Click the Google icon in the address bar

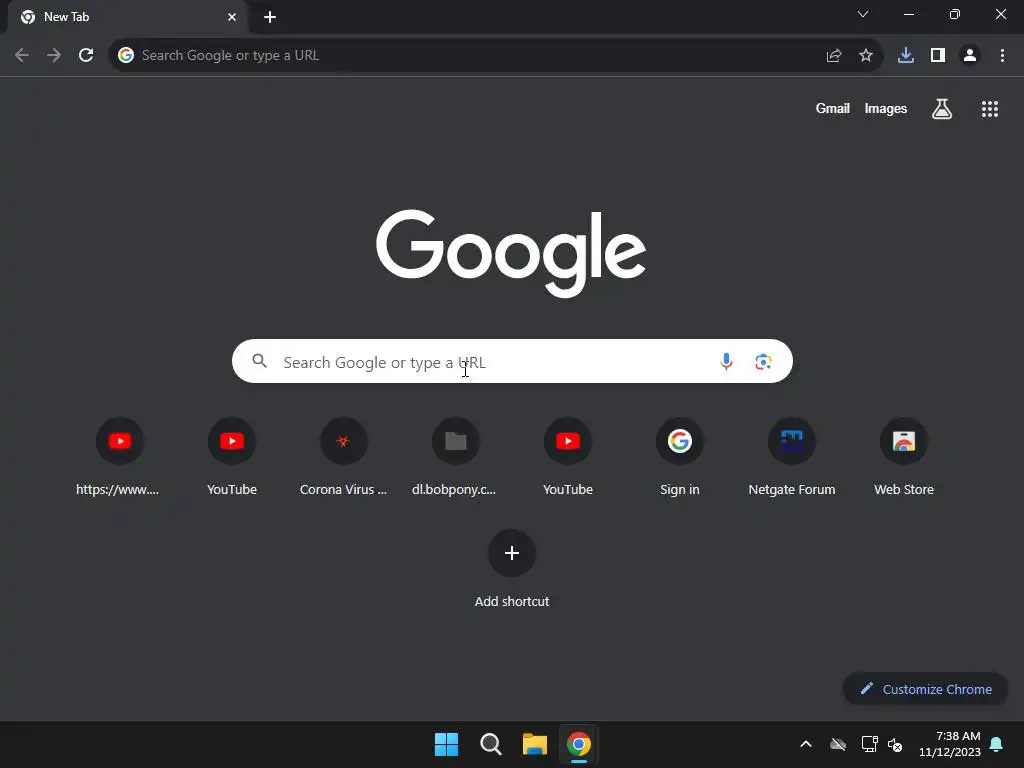pos(126,56)
